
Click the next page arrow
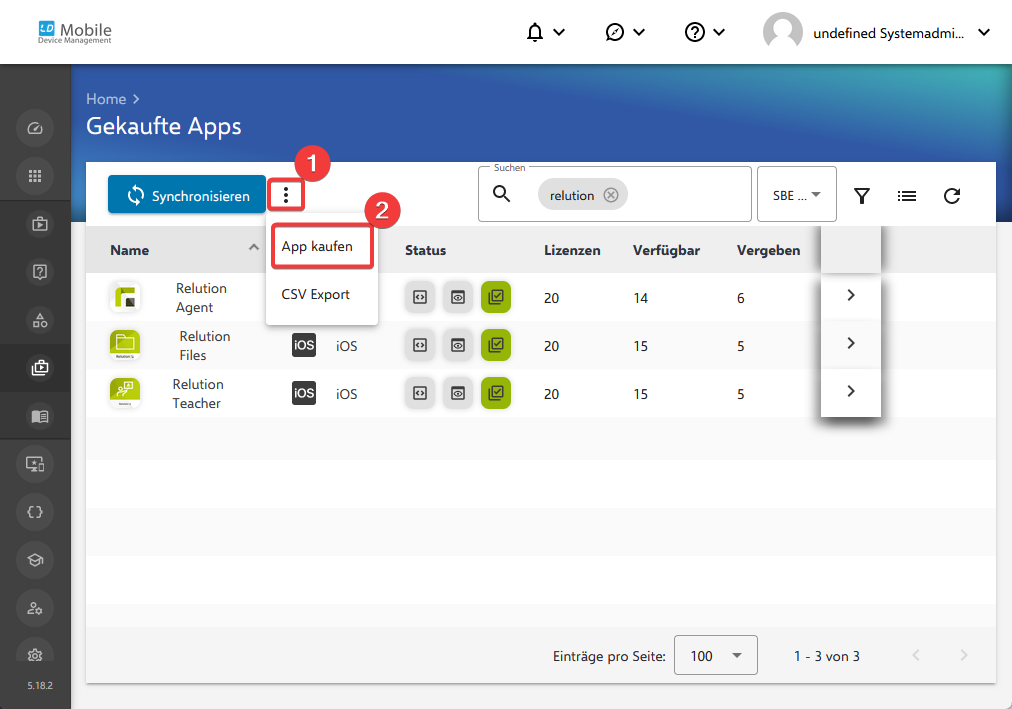pos(964,655)
